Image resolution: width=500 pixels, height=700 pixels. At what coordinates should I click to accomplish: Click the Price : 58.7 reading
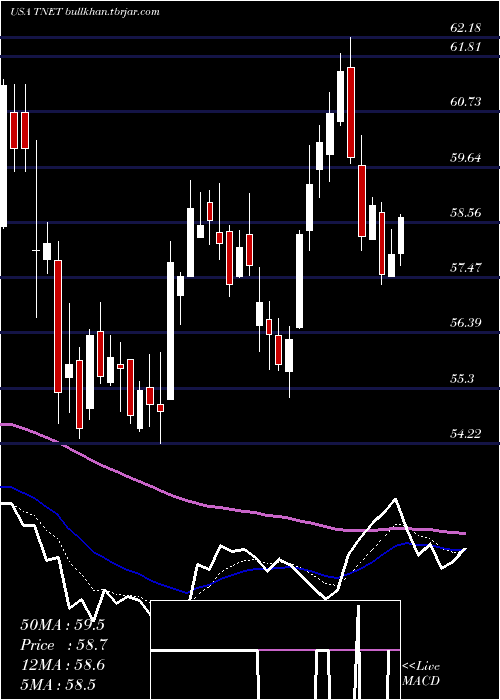64,645
